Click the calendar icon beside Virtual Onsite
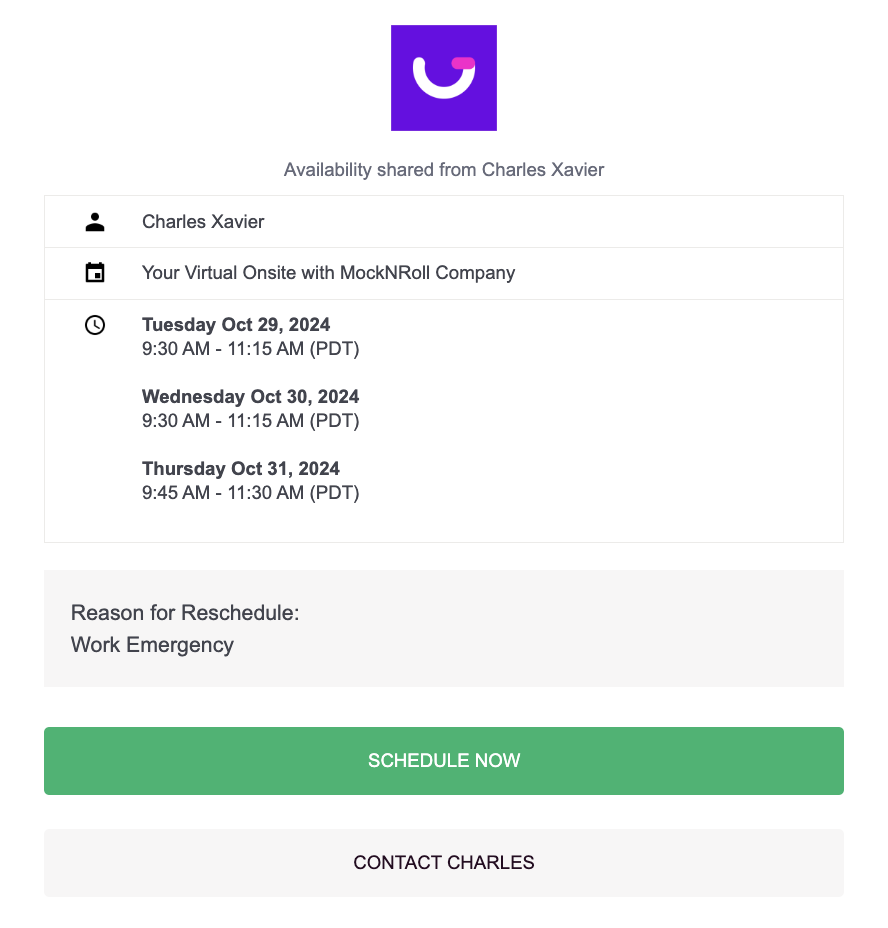 tap(95, 273)
